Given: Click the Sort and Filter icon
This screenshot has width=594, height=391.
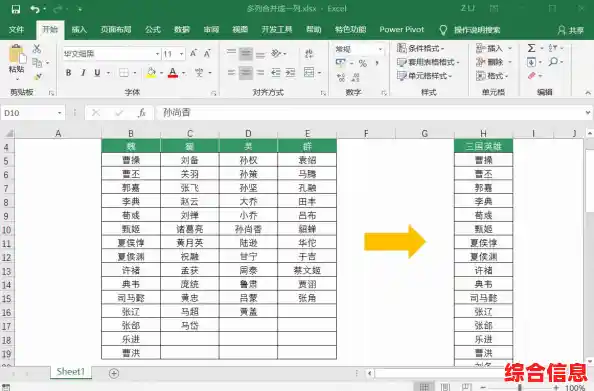Looking at the screenshot, I should pyautogui.click(x=553, y=48).
